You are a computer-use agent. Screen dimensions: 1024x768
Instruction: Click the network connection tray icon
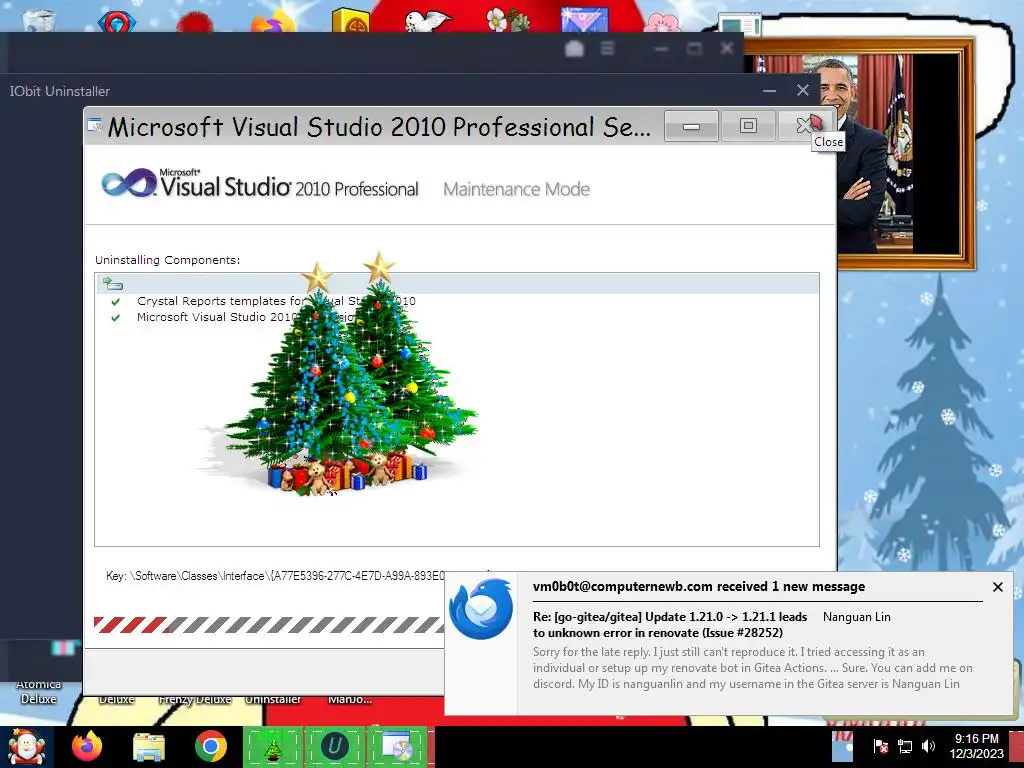click(x=904, y=746)
